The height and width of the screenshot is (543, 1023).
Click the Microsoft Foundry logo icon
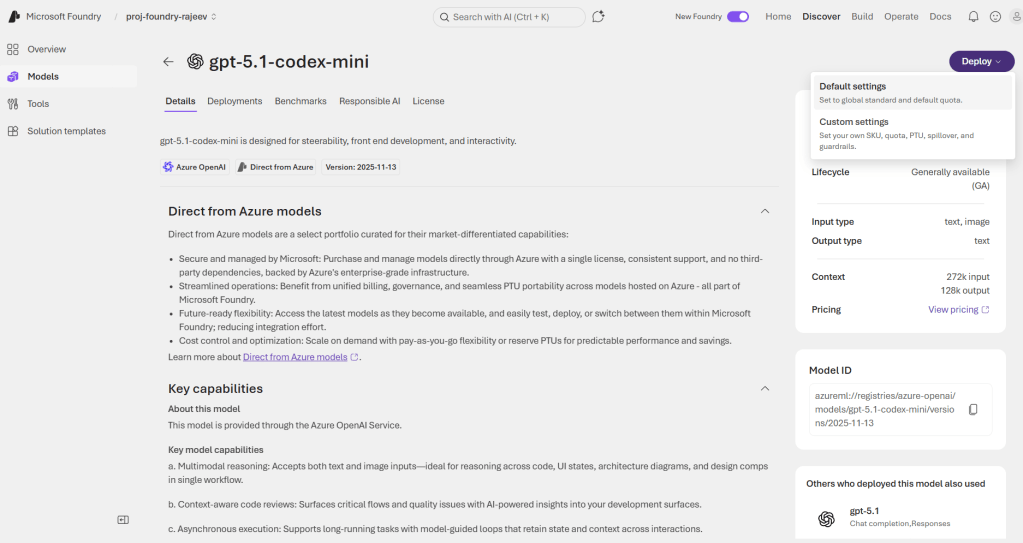coord(14,17)
